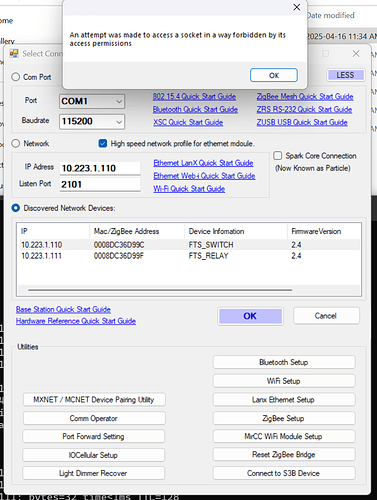Click the IP Address input field
Screen dimensions: 377x500
100,168
